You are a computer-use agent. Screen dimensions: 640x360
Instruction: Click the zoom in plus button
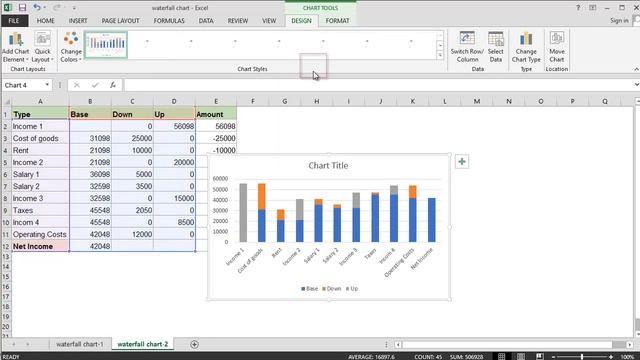611,357
